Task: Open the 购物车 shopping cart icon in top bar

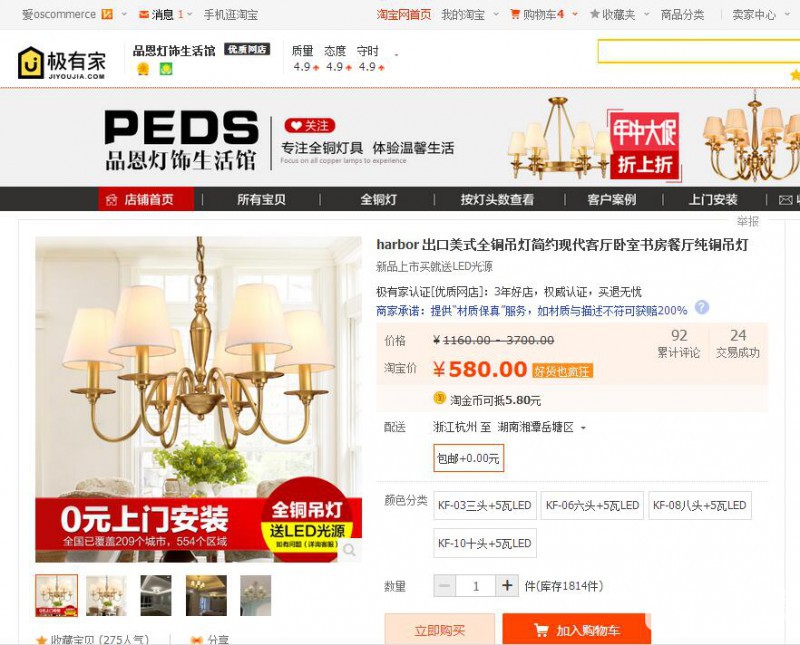Action: click(x=515, y=14)
